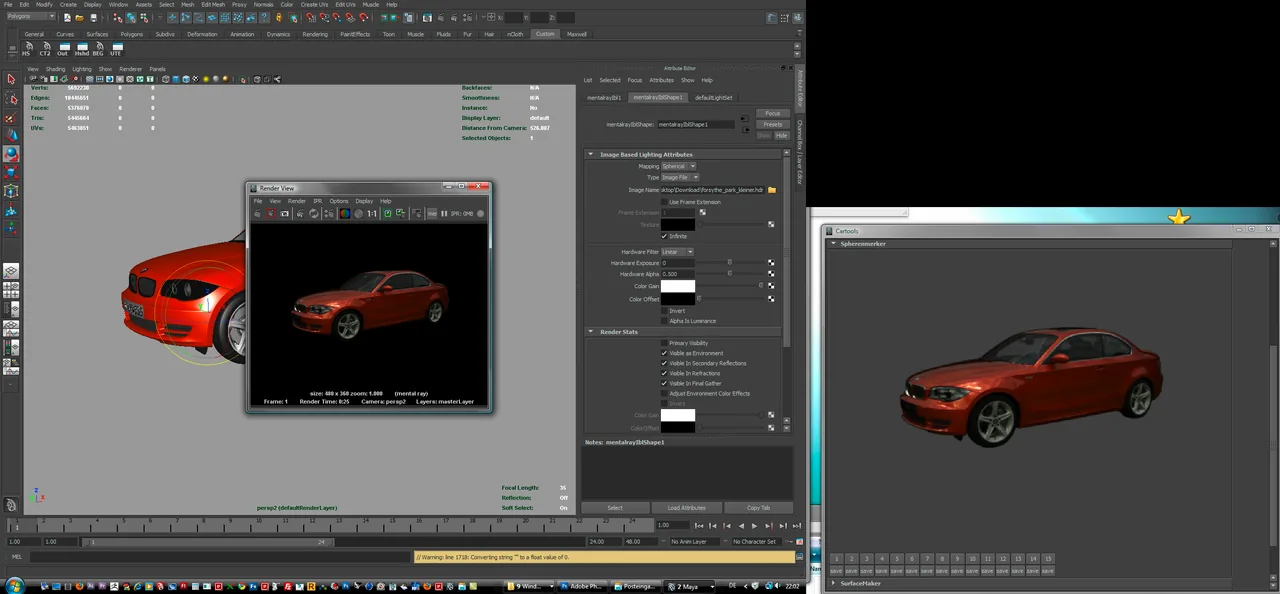The image size is (1280, 594).
Task: Click the New Scene icon in status line
Action: pyautogui.click(x=68, y=18)
